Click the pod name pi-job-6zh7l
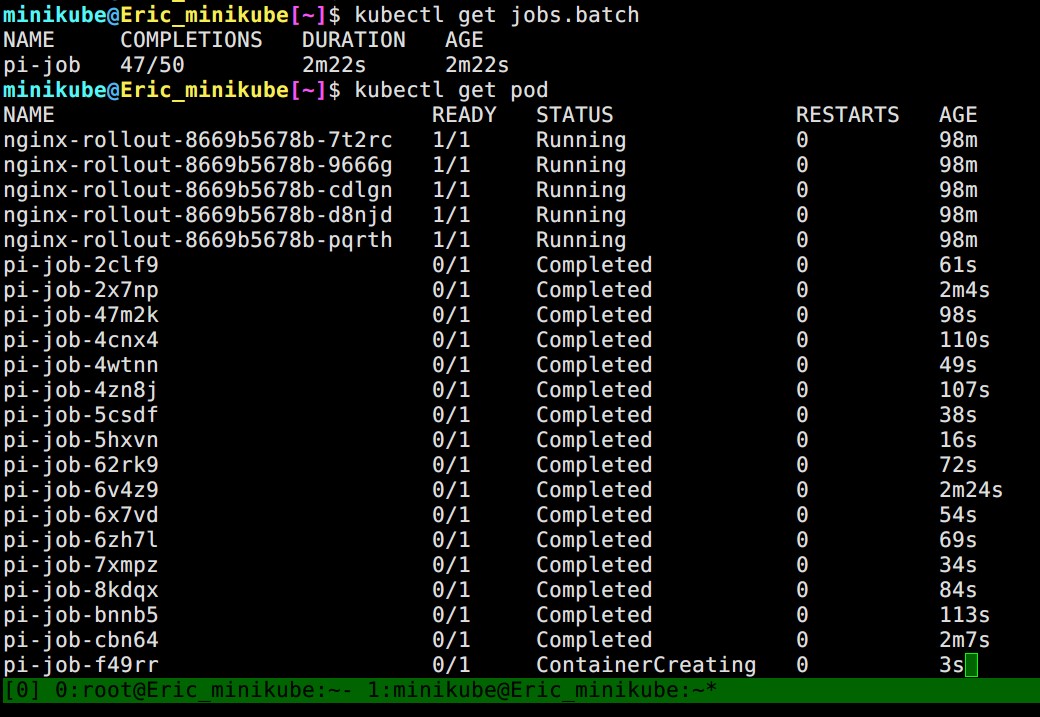The width and height of the screenshot is (1040, 717). coord(81,540)
